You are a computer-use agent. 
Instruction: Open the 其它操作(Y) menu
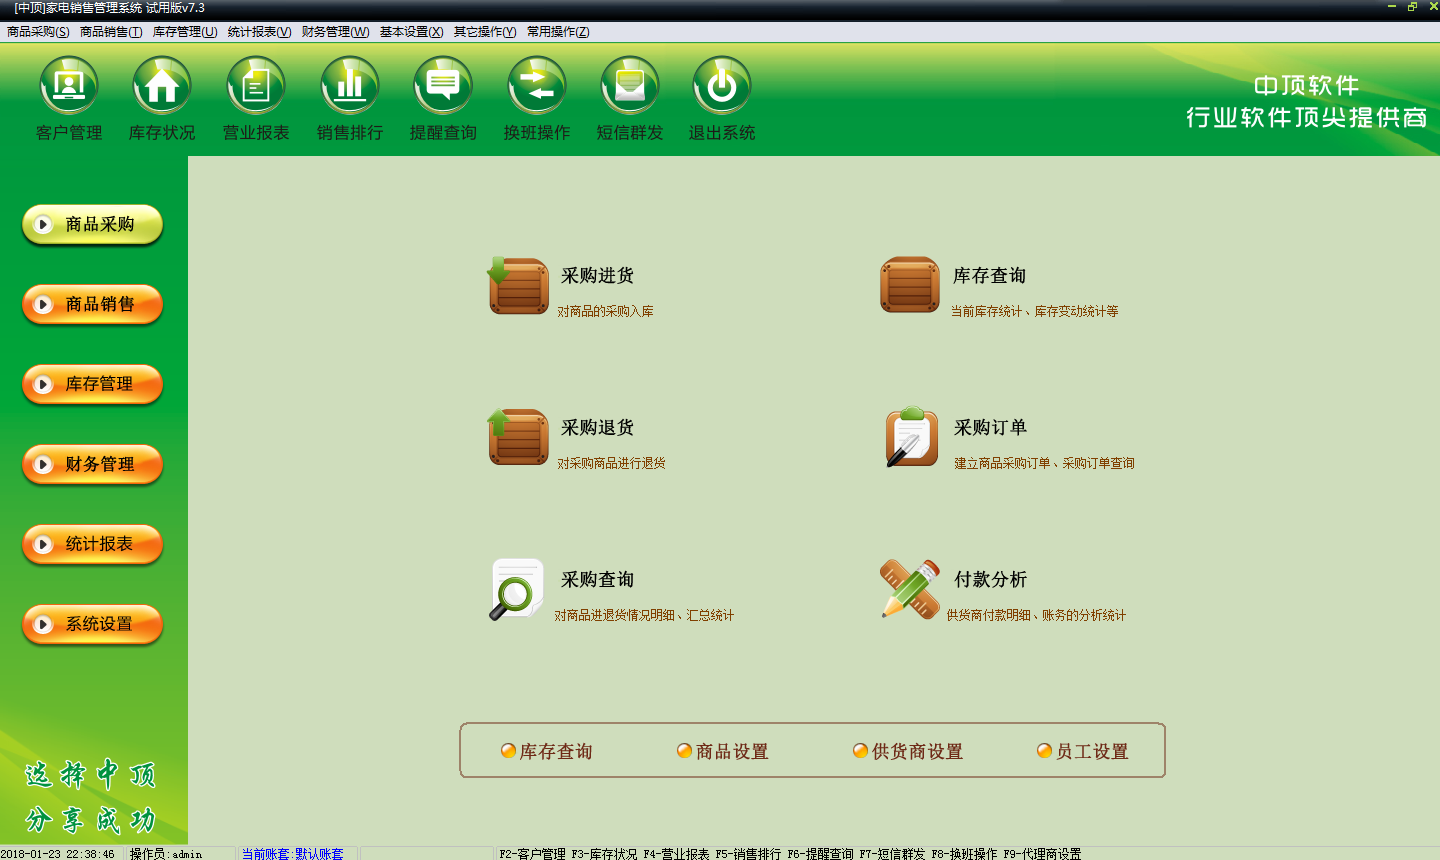(x=485, y=32)
